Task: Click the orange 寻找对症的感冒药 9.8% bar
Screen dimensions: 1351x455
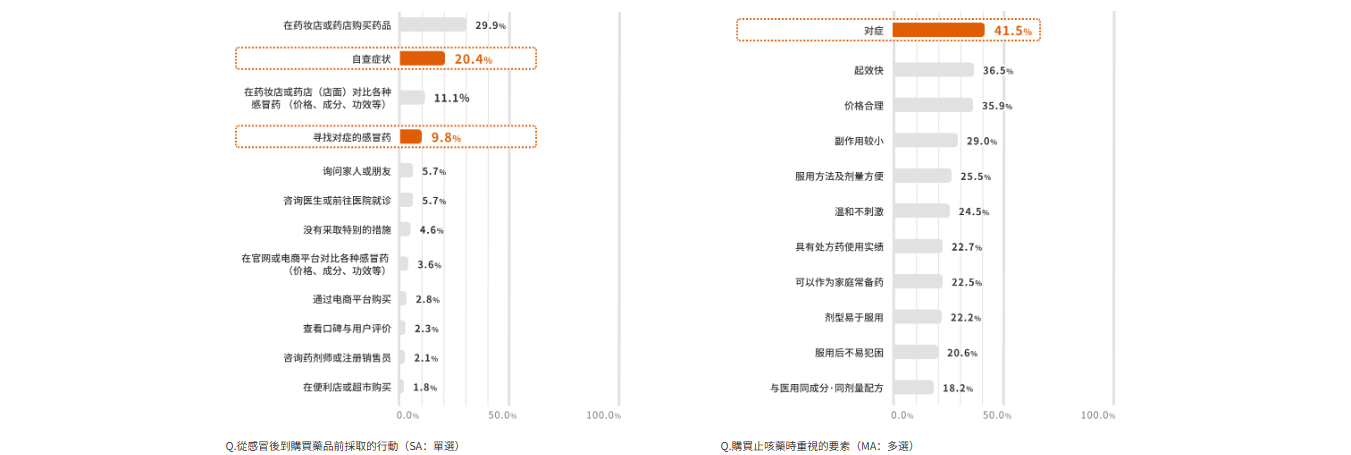Action: (411, 136)
